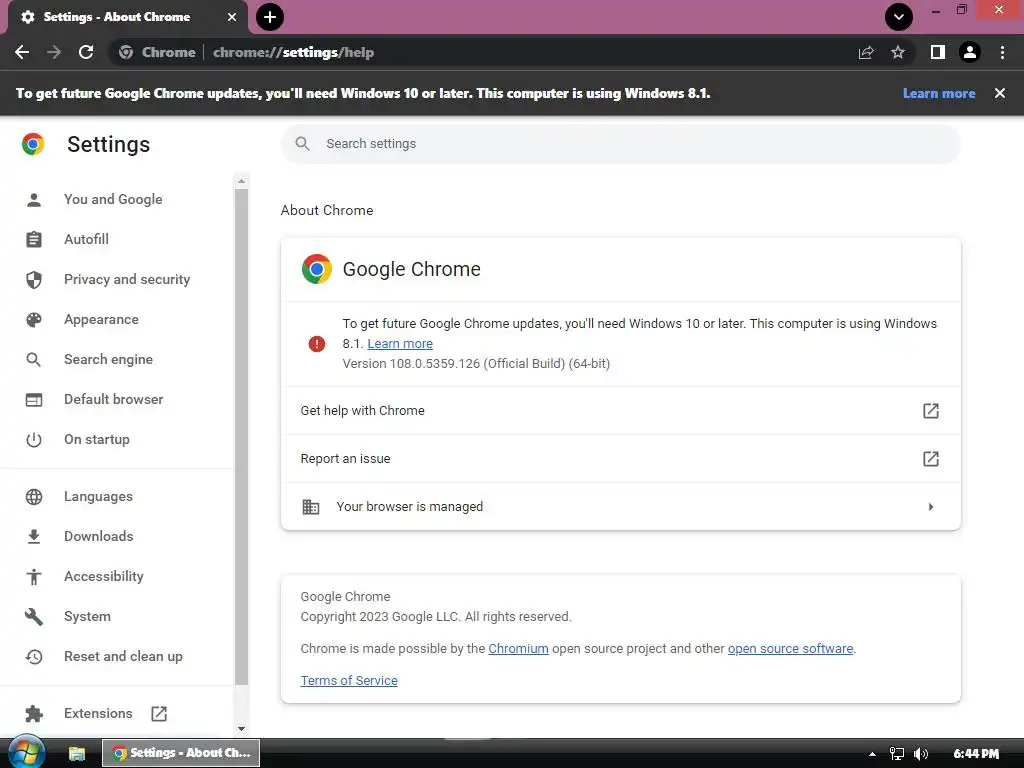Bookmark this page with the star icon

(898, 52)
